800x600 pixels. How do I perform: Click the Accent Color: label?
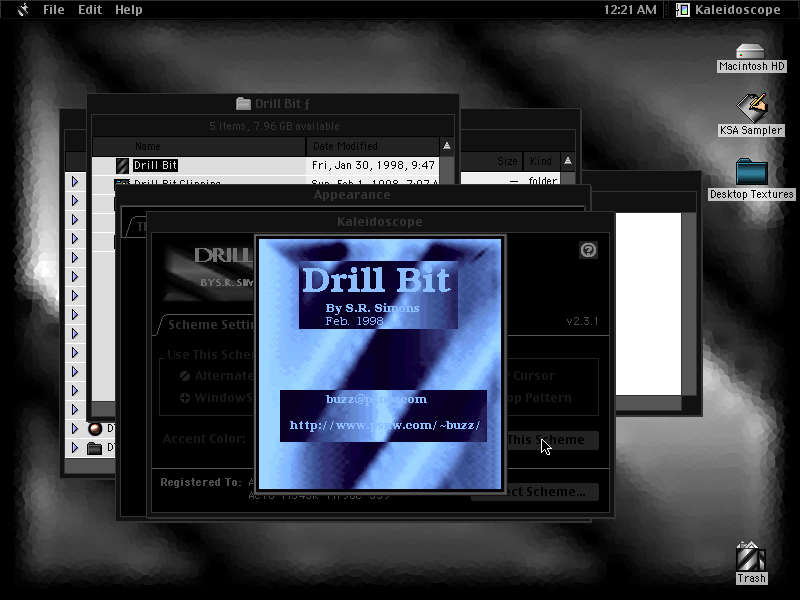[x=204, y=439]
